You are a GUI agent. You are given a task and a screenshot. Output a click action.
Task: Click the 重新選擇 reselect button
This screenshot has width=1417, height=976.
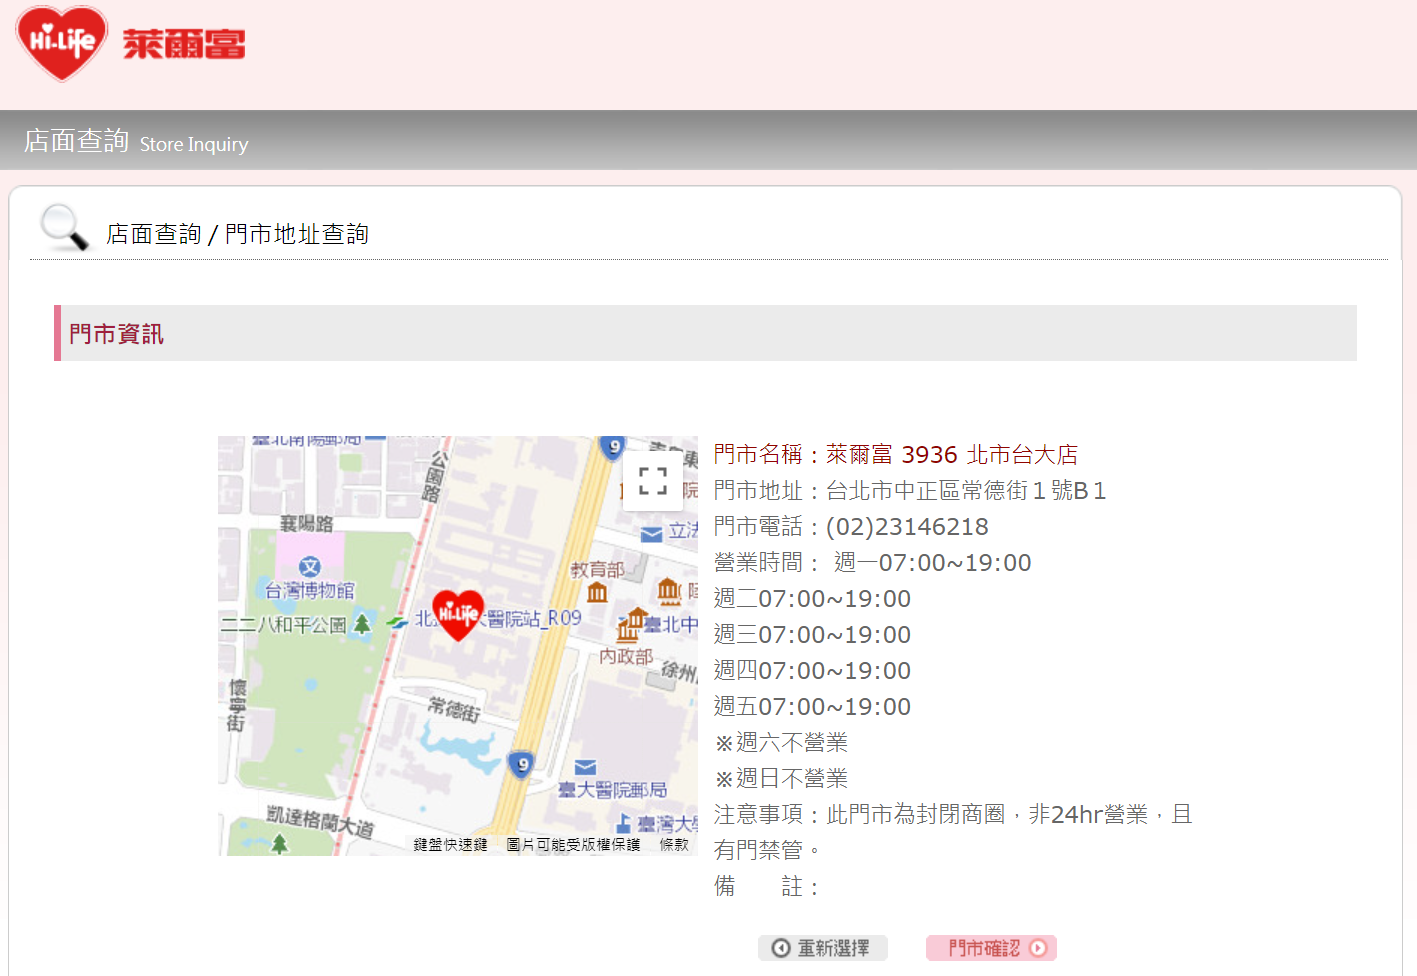coord(822,948)
